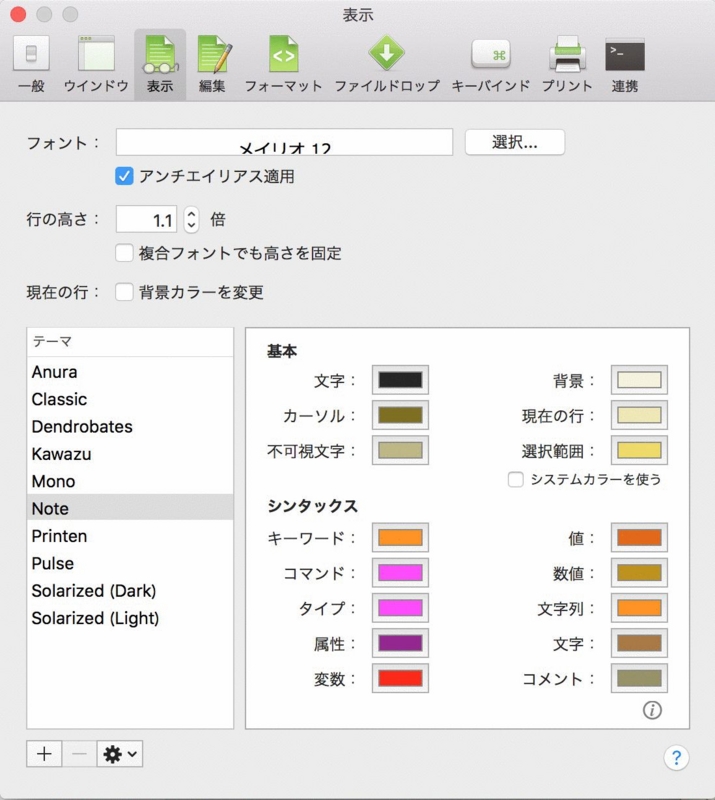Viewport: 715px width, 800px height.
Task: Open the 変数 red color well
Action: 400,679
